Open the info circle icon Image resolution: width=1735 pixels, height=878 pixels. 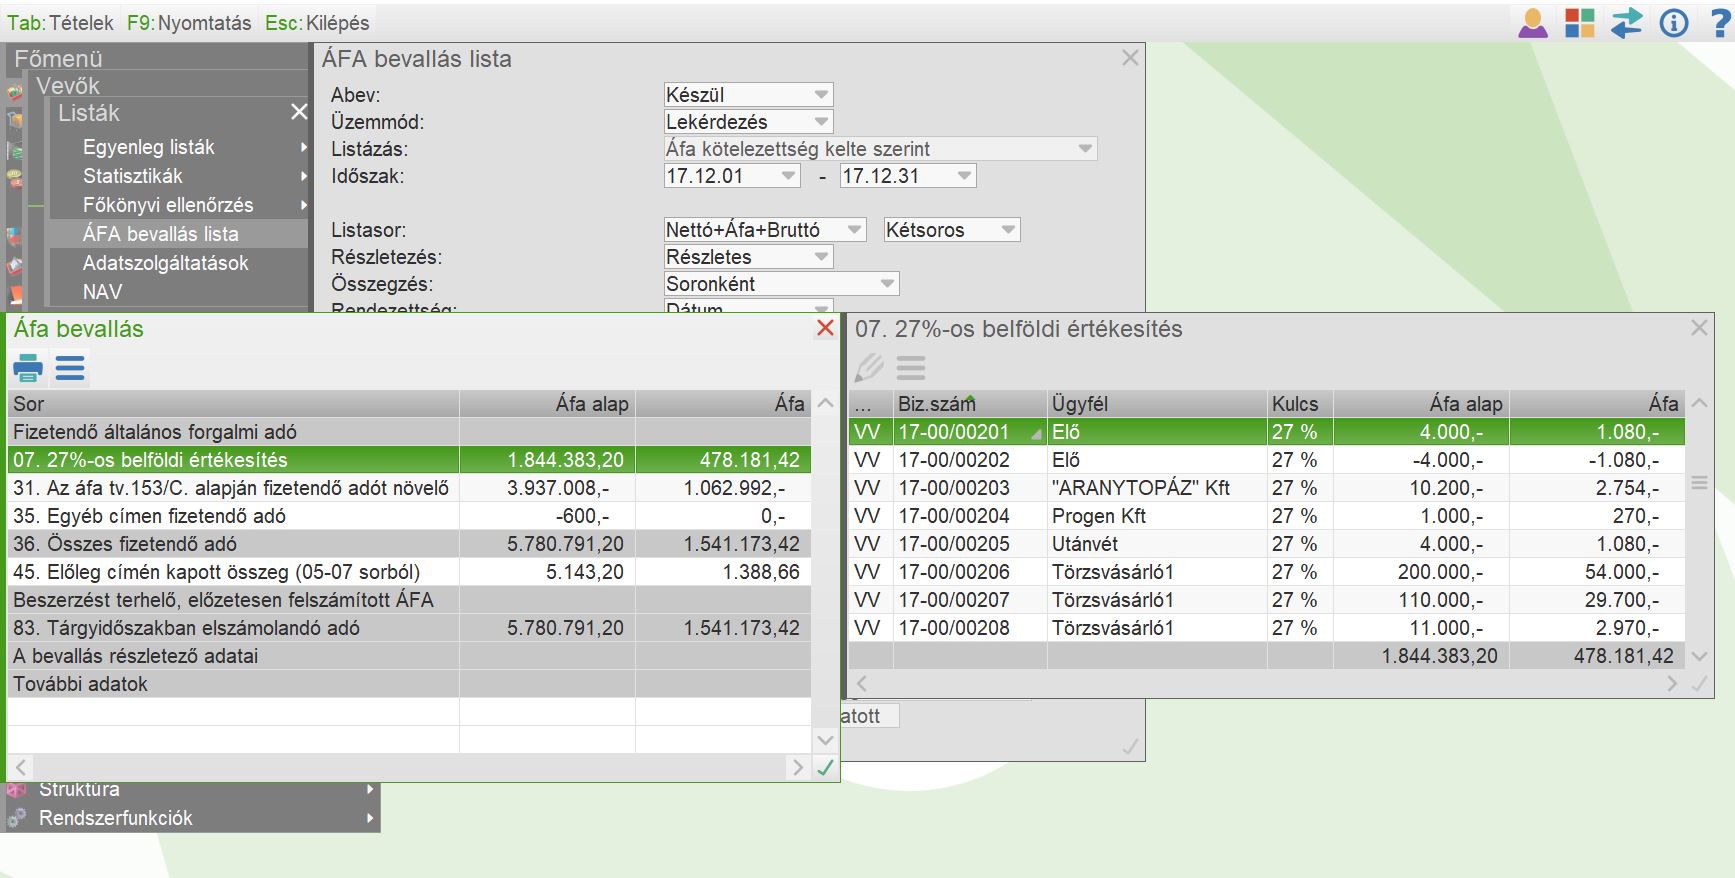pos(1673,23)
